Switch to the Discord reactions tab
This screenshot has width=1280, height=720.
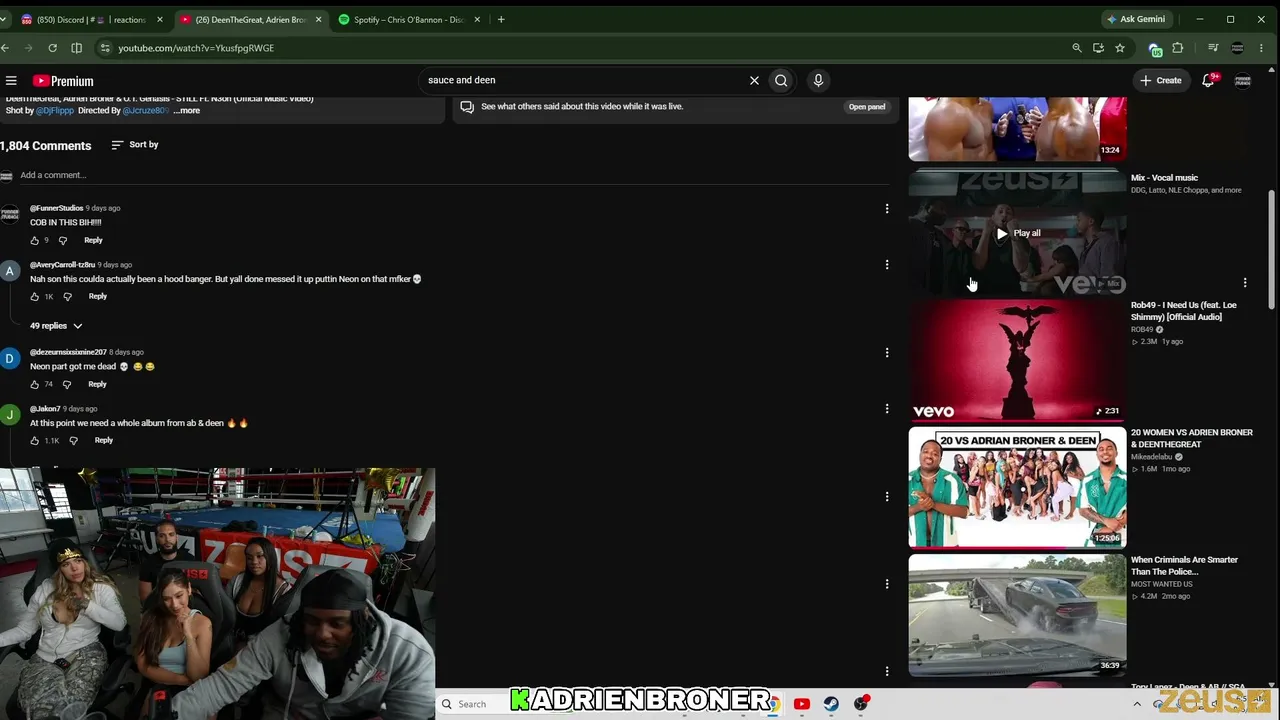click(x=92, y=19)
